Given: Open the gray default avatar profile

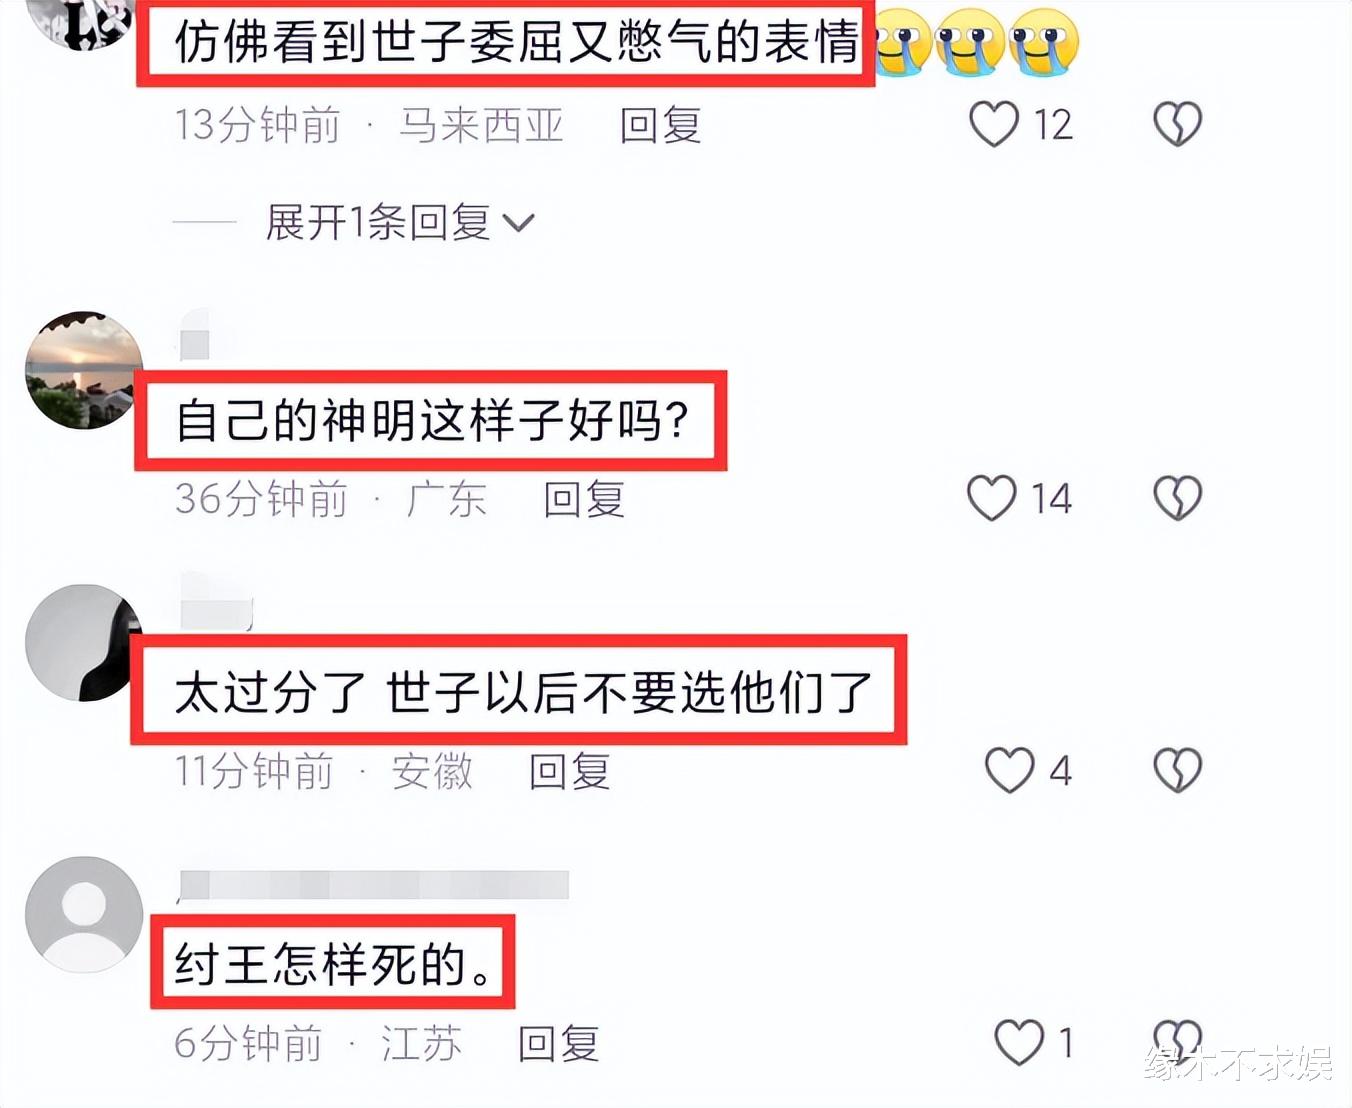Looking at the screenshot, I should tap(84, 915).
